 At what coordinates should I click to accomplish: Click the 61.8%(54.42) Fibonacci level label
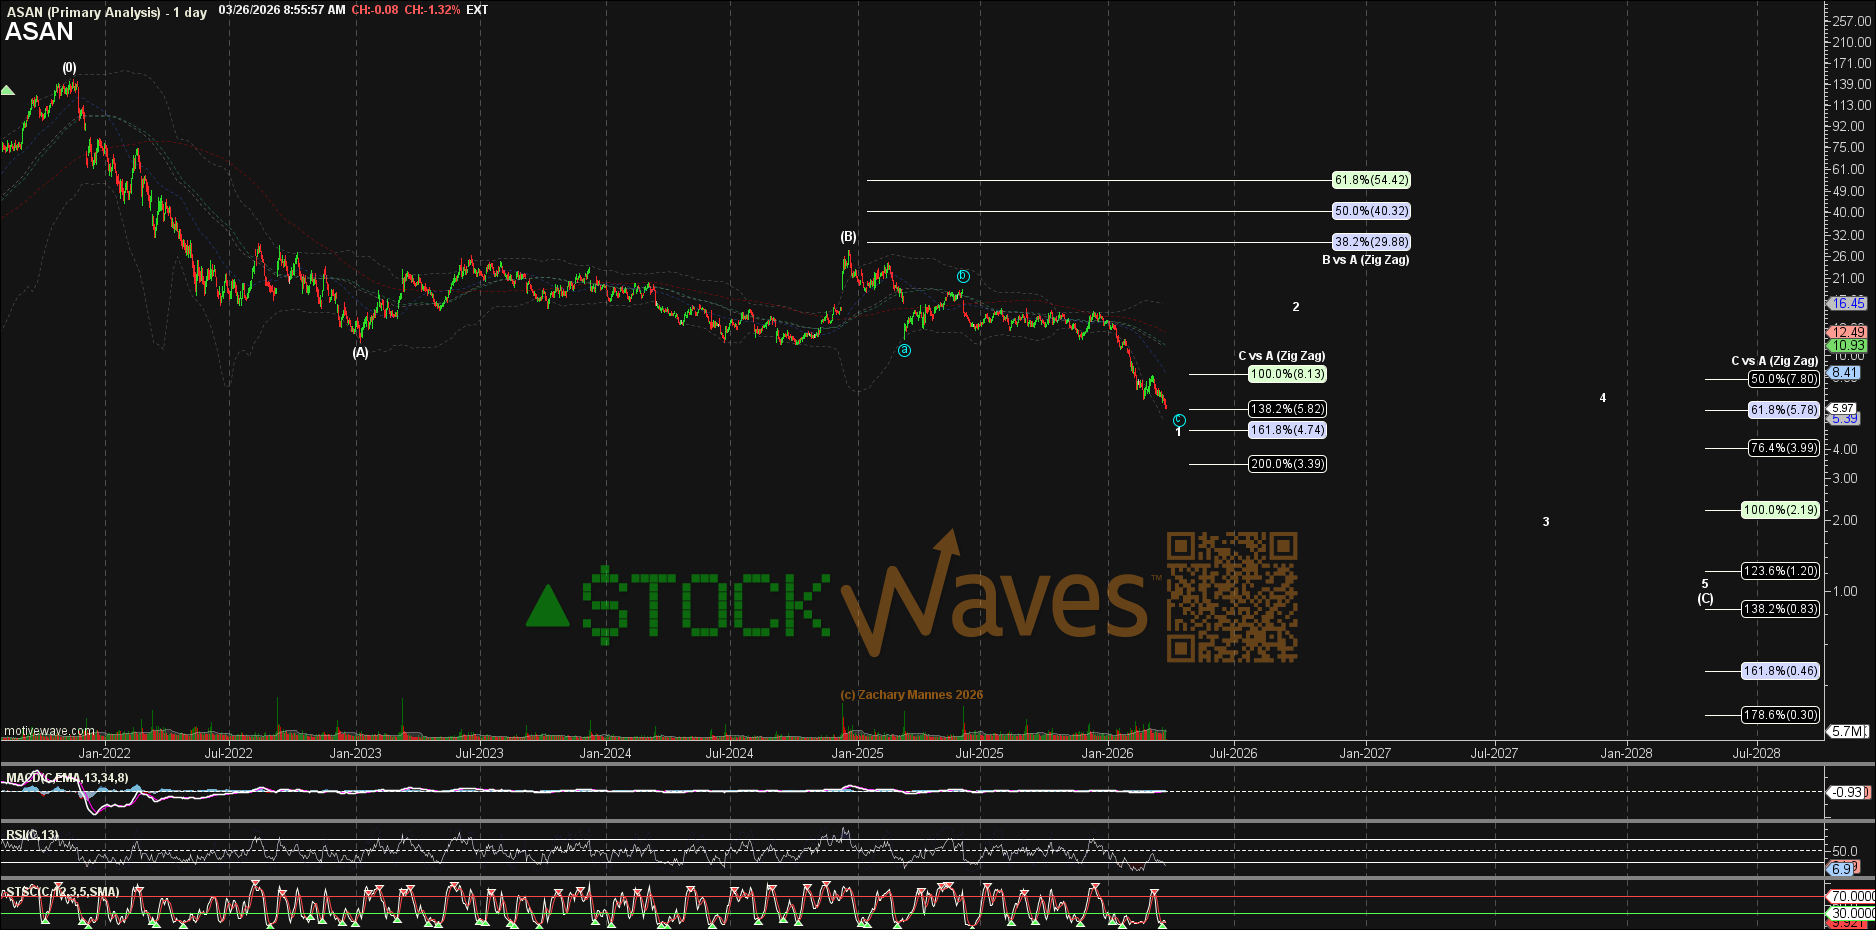click(x=1371, y=181)
